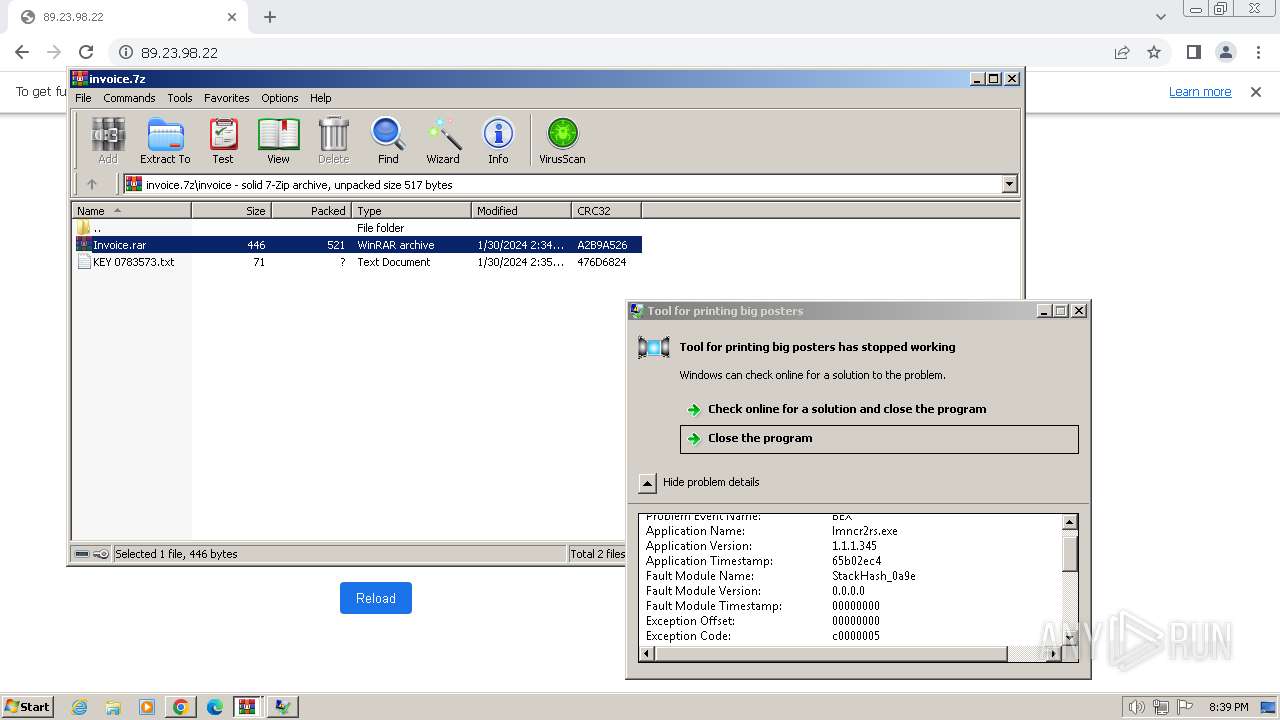
Task: Select KEY 0783573.txt in the list
Action: pos(357,262)
